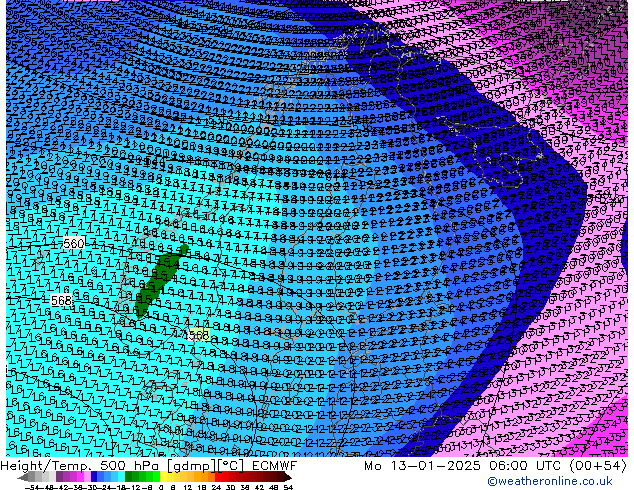
Task: Click the right dark arrow end of legend
Action: tap(288, 478)
